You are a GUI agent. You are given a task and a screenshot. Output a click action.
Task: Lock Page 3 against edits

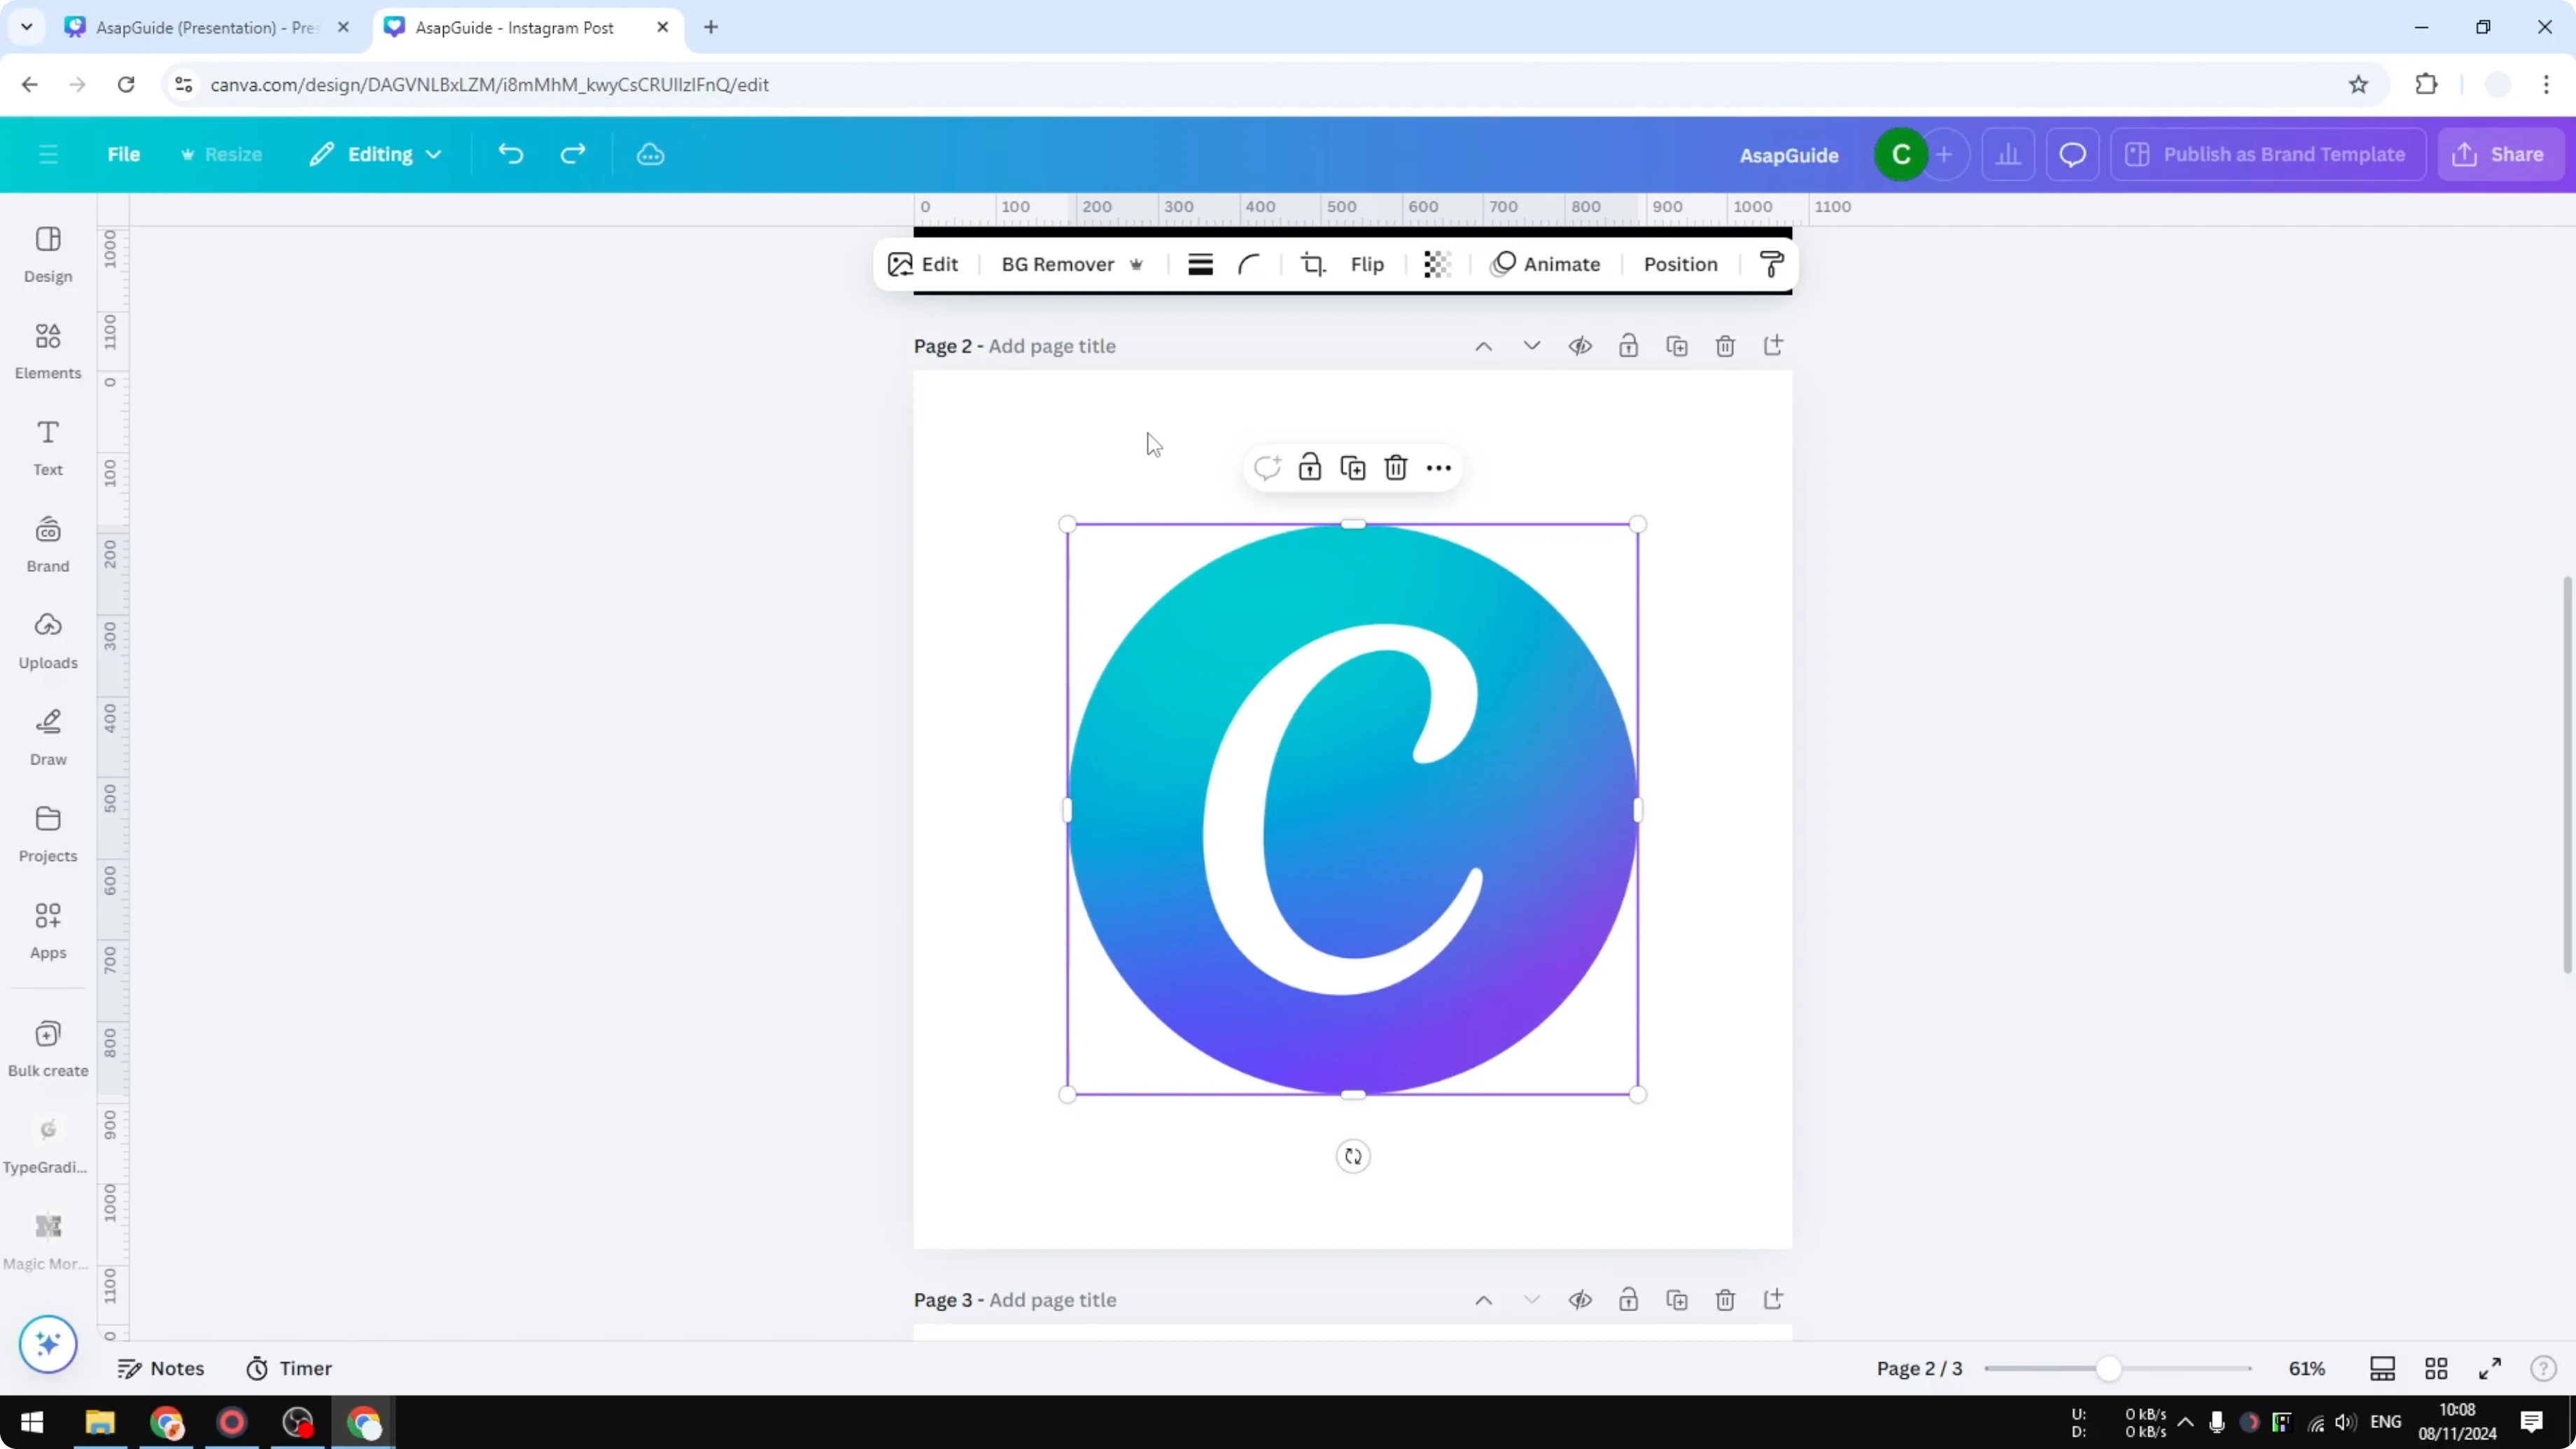(1628, 1300)
